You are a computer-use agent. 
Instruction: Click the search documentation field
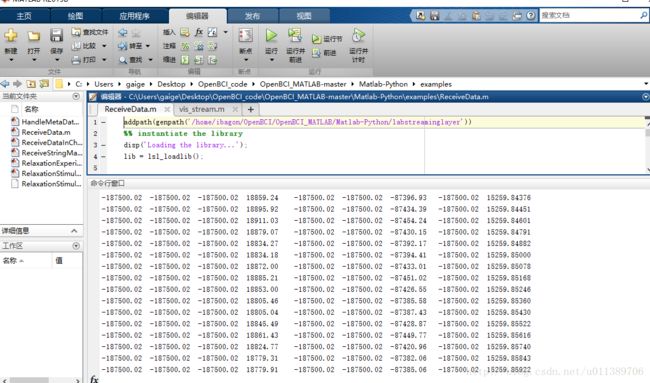point(589,15)
